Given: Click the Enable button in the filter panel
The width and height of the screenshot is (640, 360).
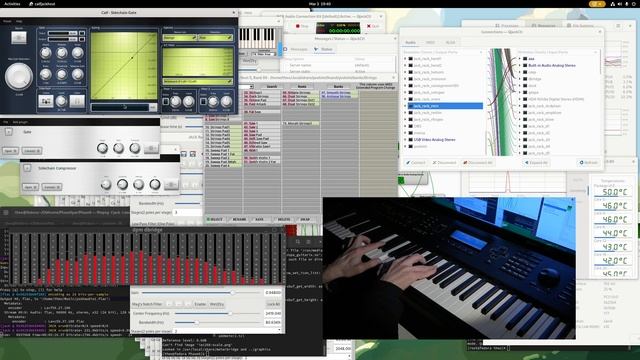Looking at the screenshot, I should pos(200,304).
